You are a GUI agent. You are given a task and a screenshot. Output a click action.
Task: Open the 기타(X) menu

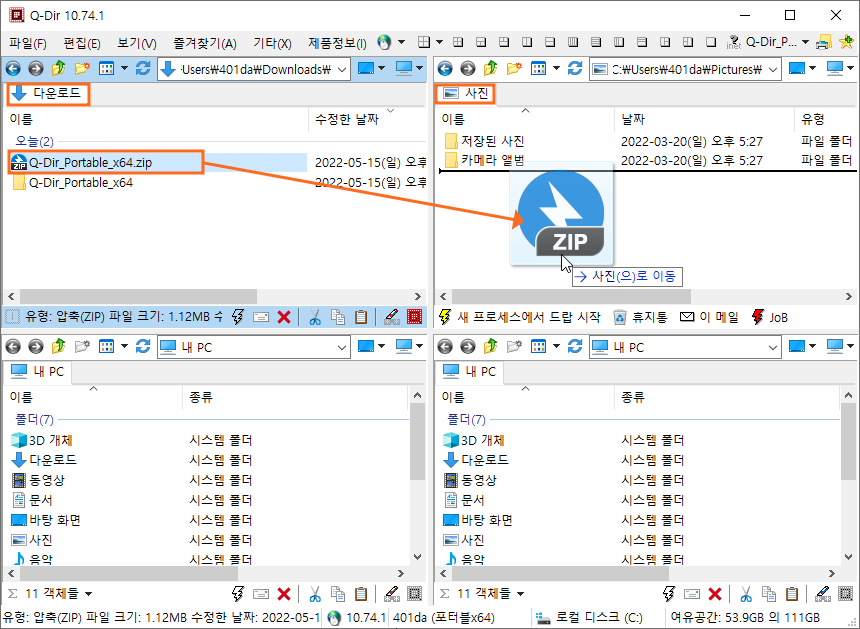coord(273,43)
